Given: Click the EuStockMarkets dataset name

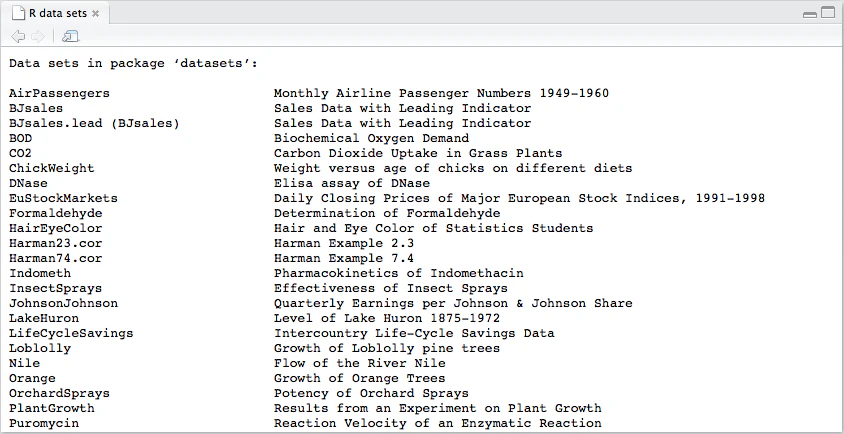Looking at the screenshot, I should (x=63, y=198).
